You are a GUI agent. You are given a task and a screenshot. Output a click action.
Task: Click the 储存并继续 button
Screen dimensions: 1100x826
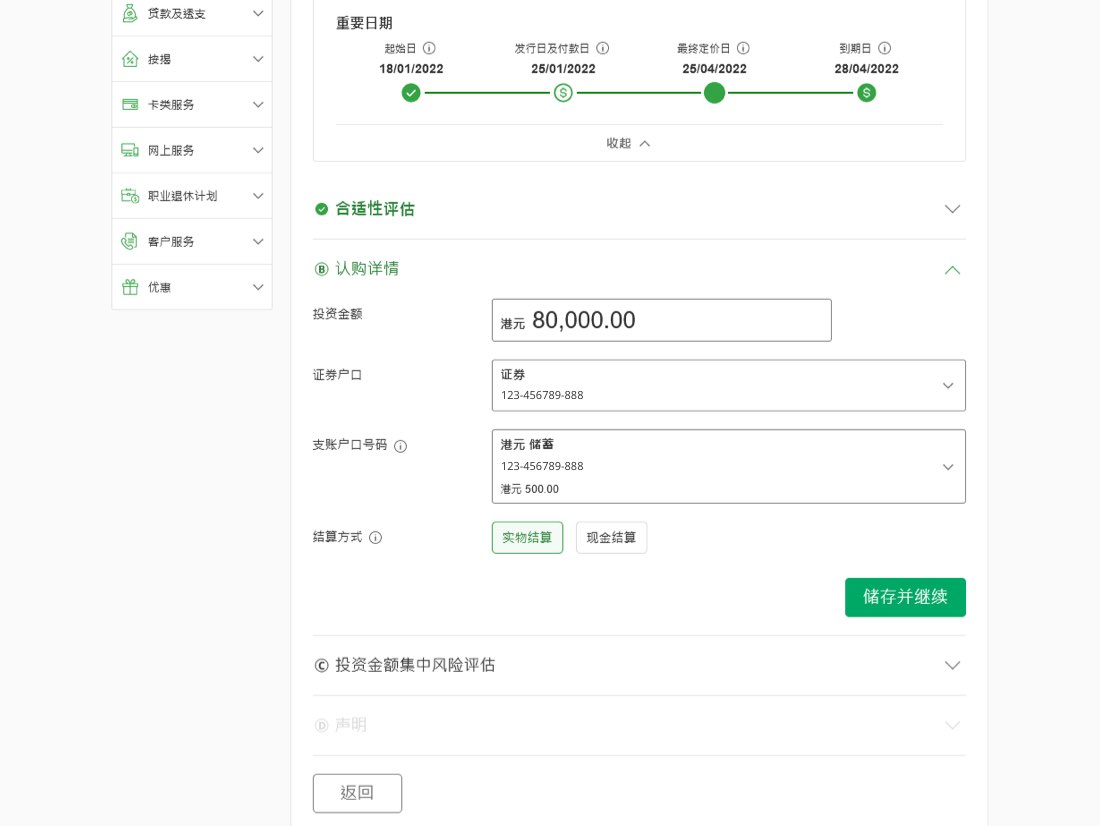[905, 597]
